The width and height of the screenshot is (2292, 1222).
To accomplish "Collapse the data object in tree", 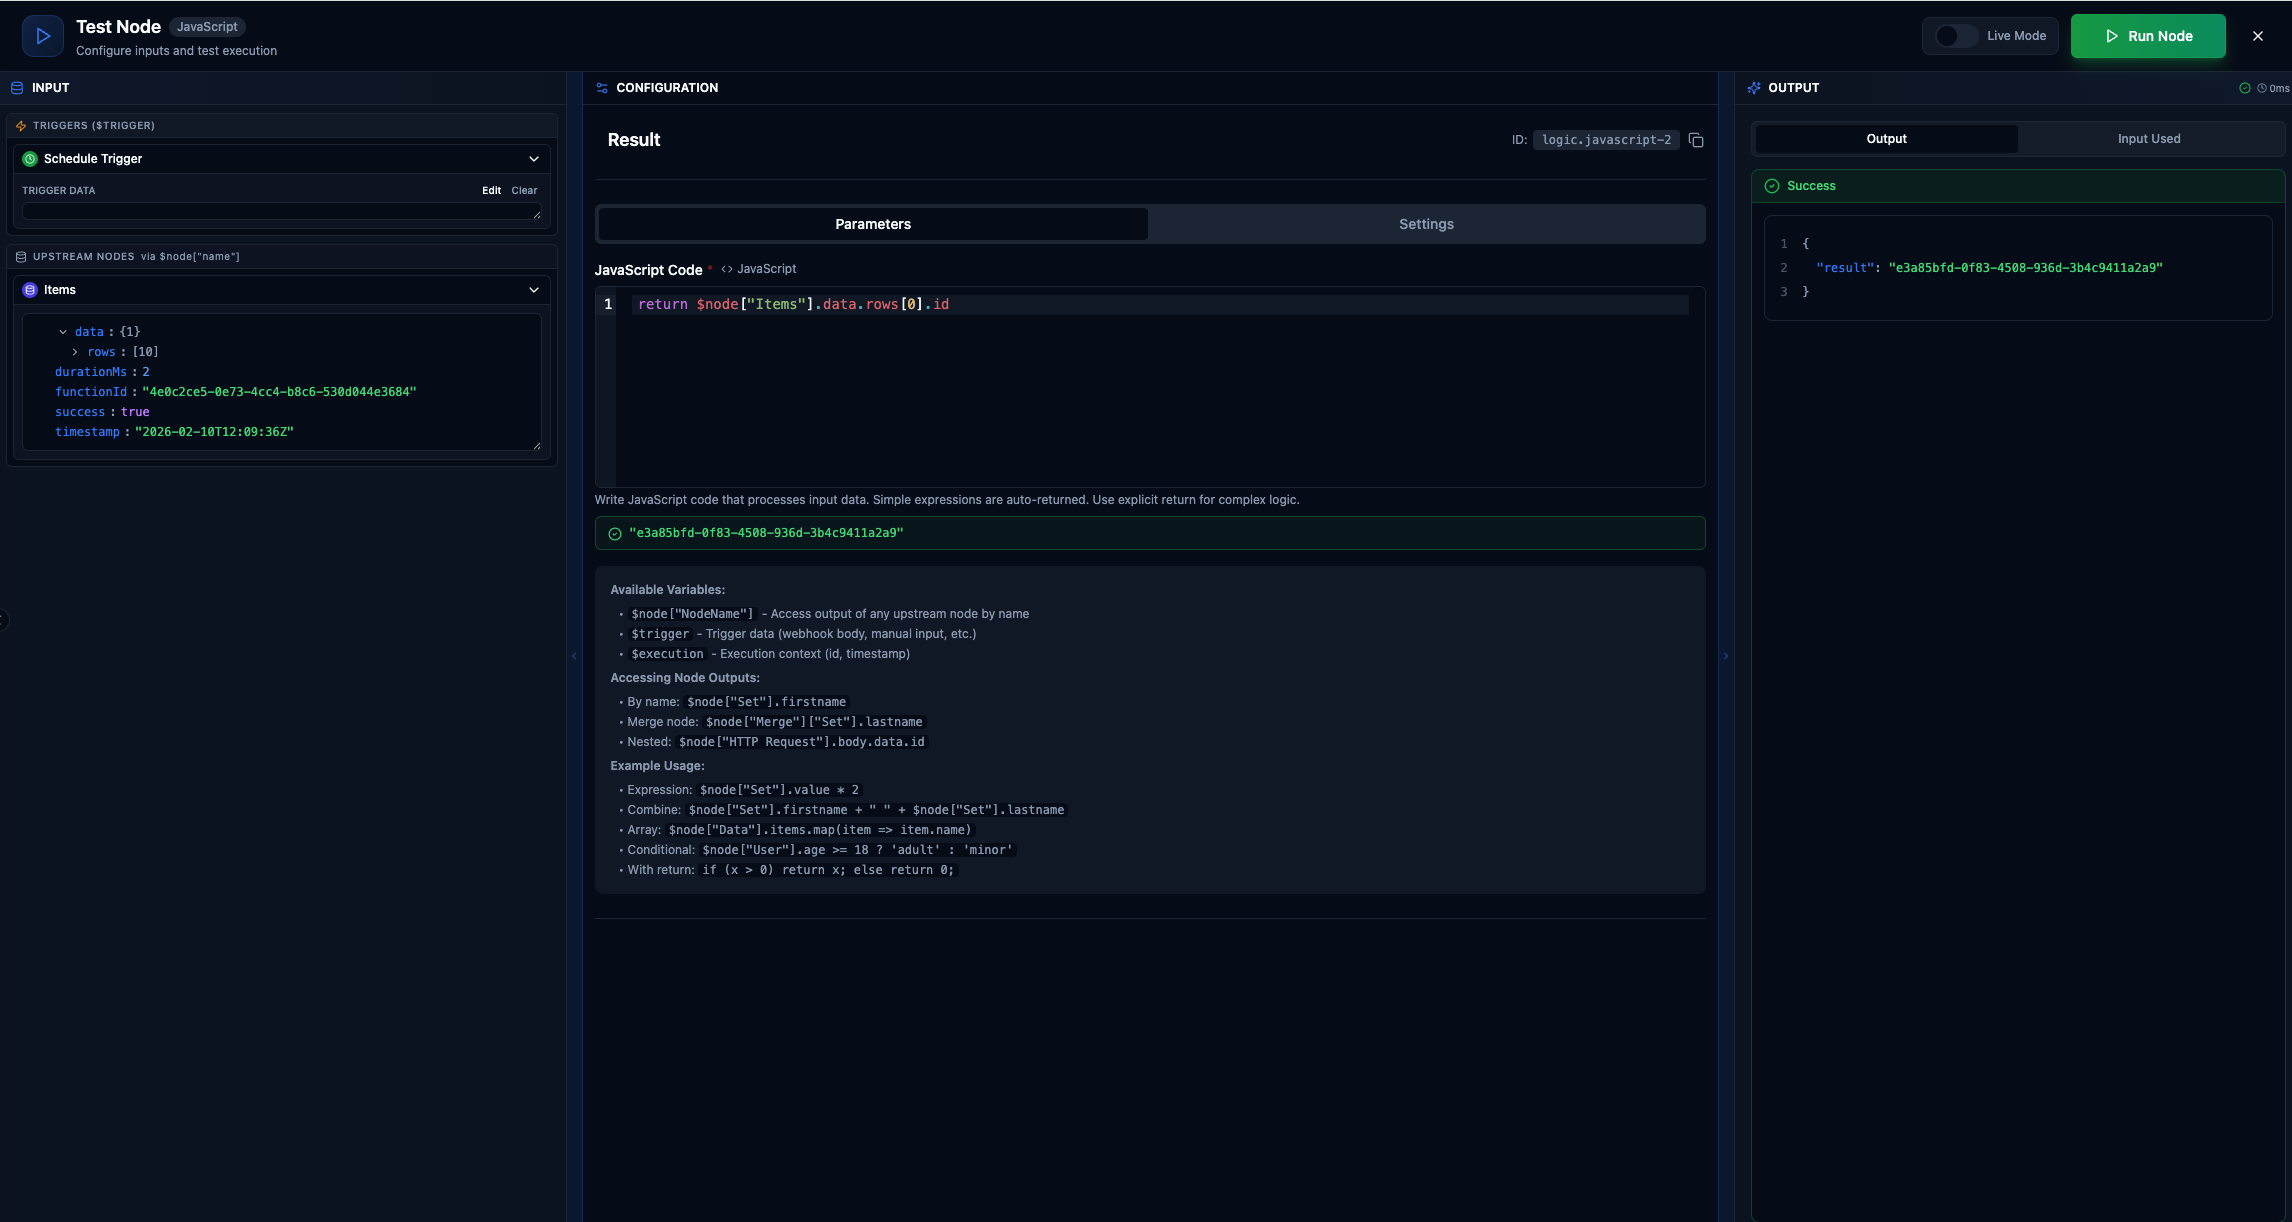I will [x=63, y=332].
